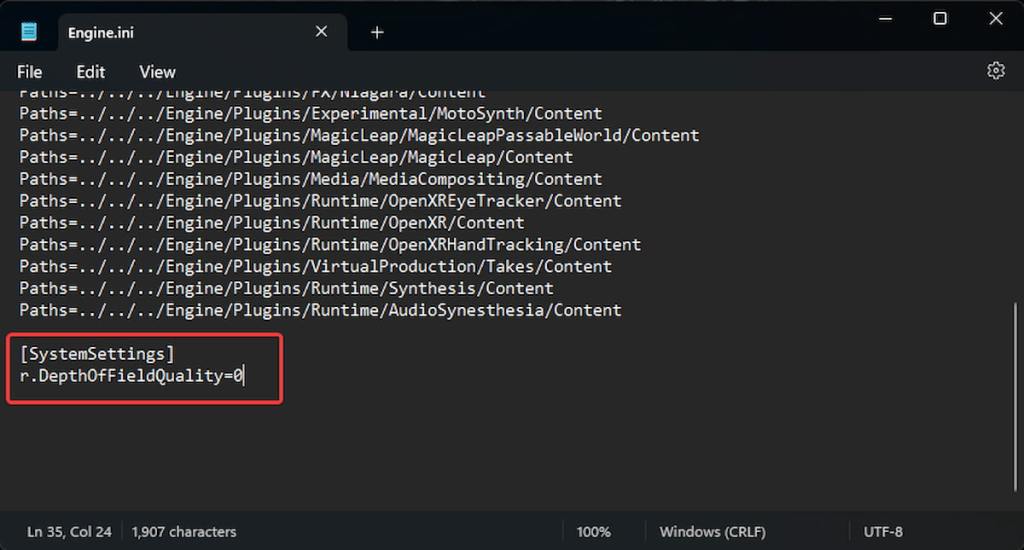This screenshot has height=550, width=1024.
Task: Open the File menu
Action: 29,72
